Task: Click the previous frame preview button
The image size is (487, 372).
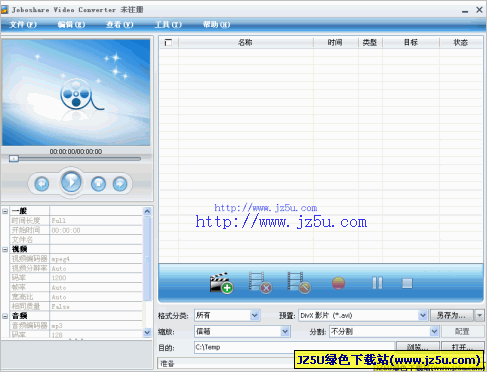Action: [x=42, y=184]
